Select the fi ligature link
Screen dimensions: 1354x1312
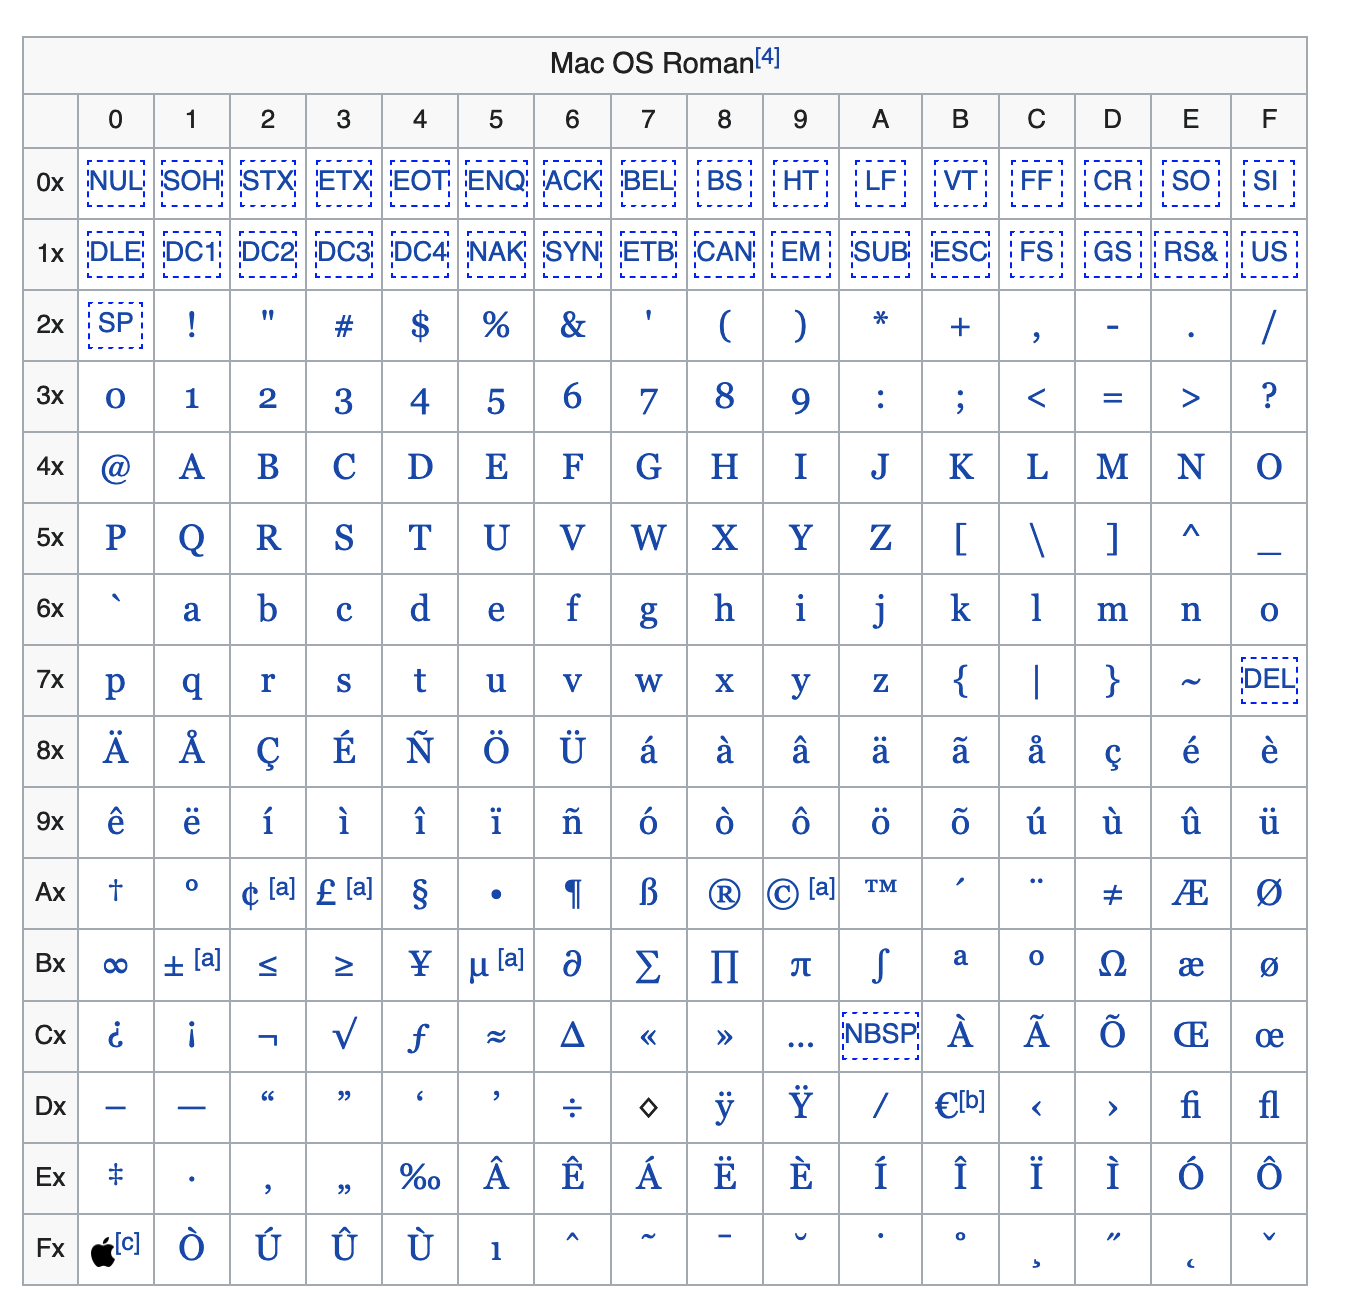coord(1191,1106)
